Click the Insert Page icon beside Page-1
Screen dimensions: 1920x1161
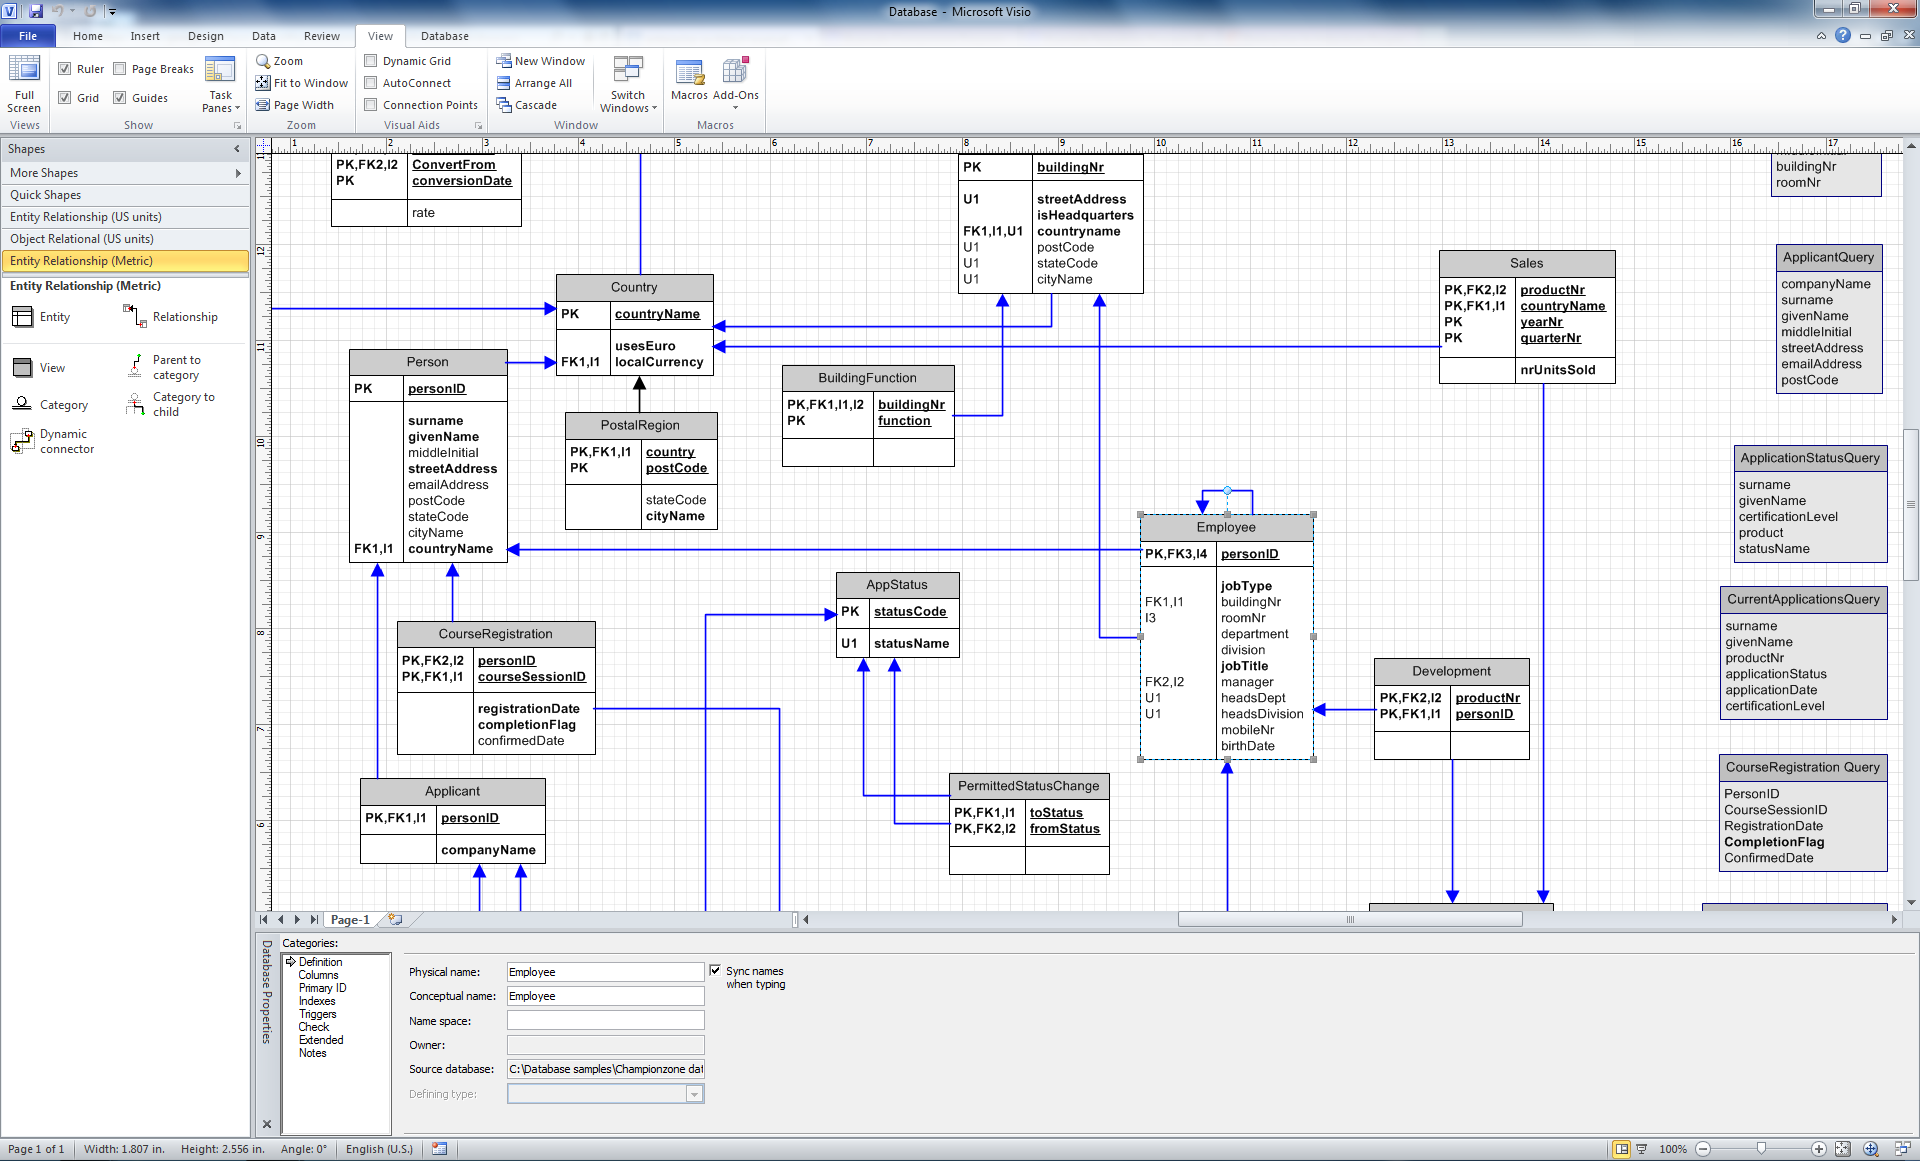pos(395,919)
